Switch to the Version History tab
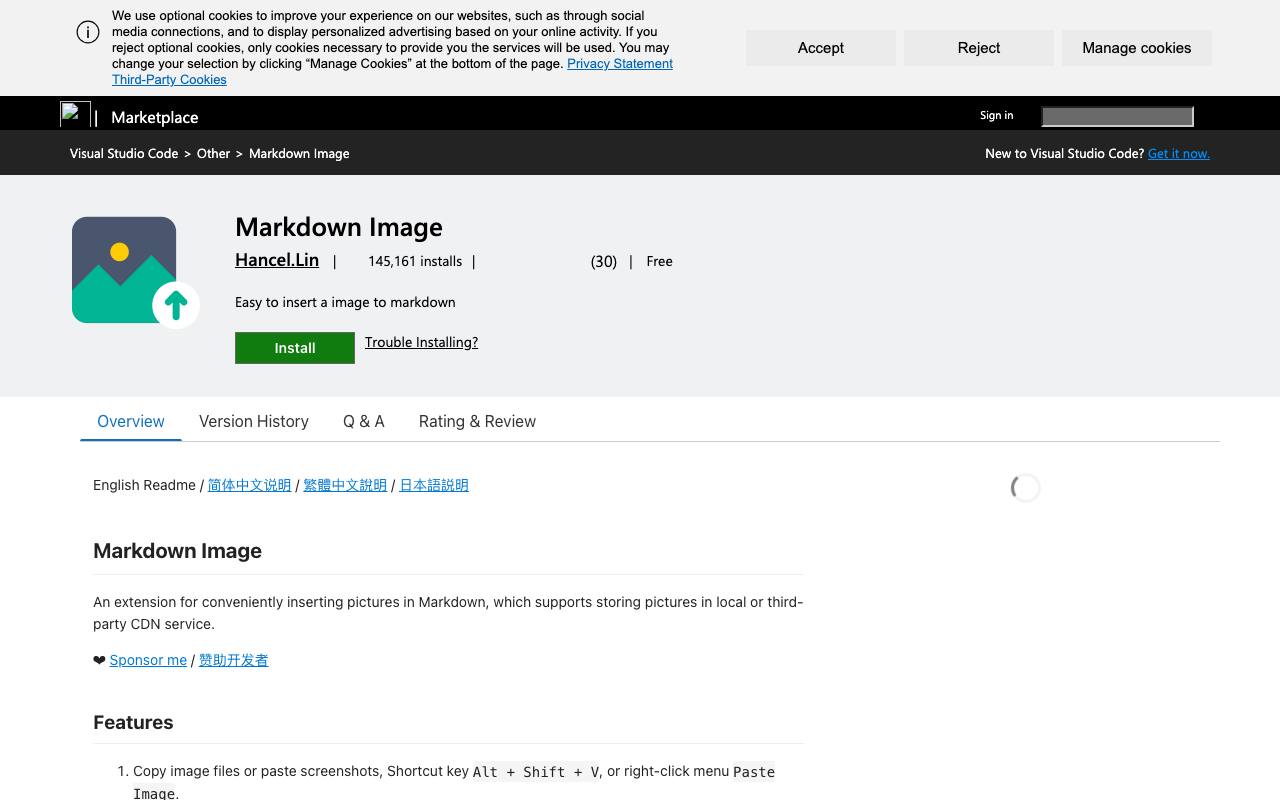This screenshot has width=1280, height=800. [x=254, y=422]
